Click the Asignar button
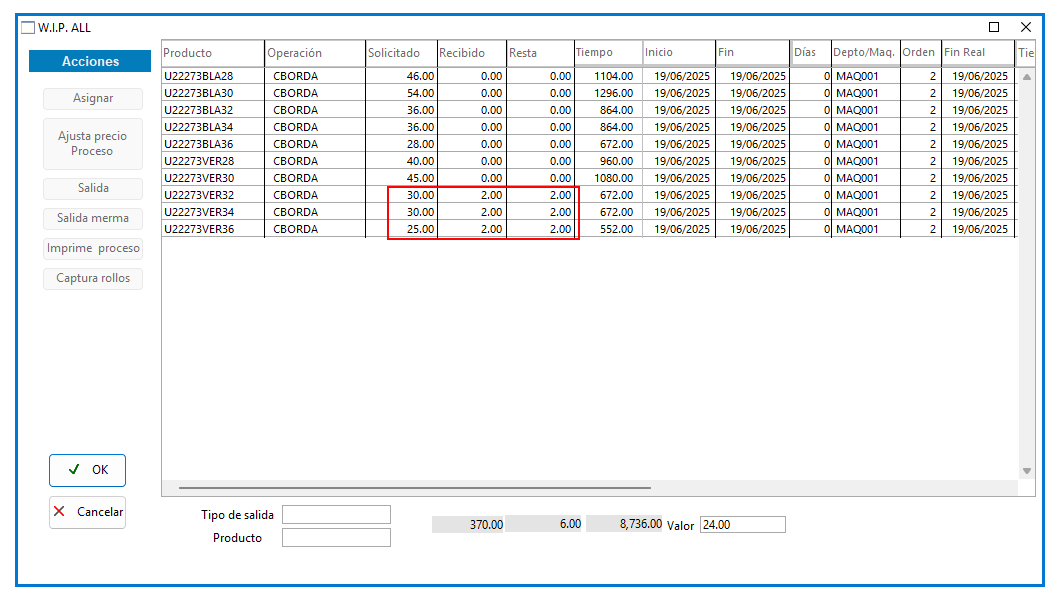This screenshot has height=600, width=1056. (x=93, y=98)
